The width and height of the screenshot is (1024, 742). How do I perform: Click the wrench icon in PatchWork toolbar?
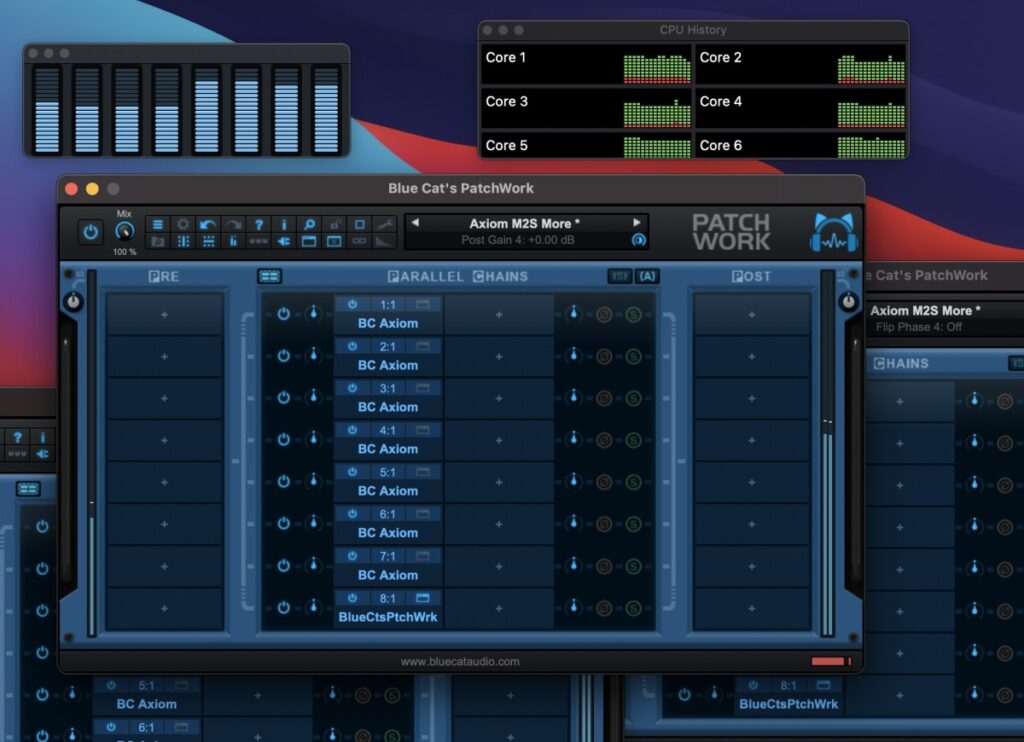[385, 224]
